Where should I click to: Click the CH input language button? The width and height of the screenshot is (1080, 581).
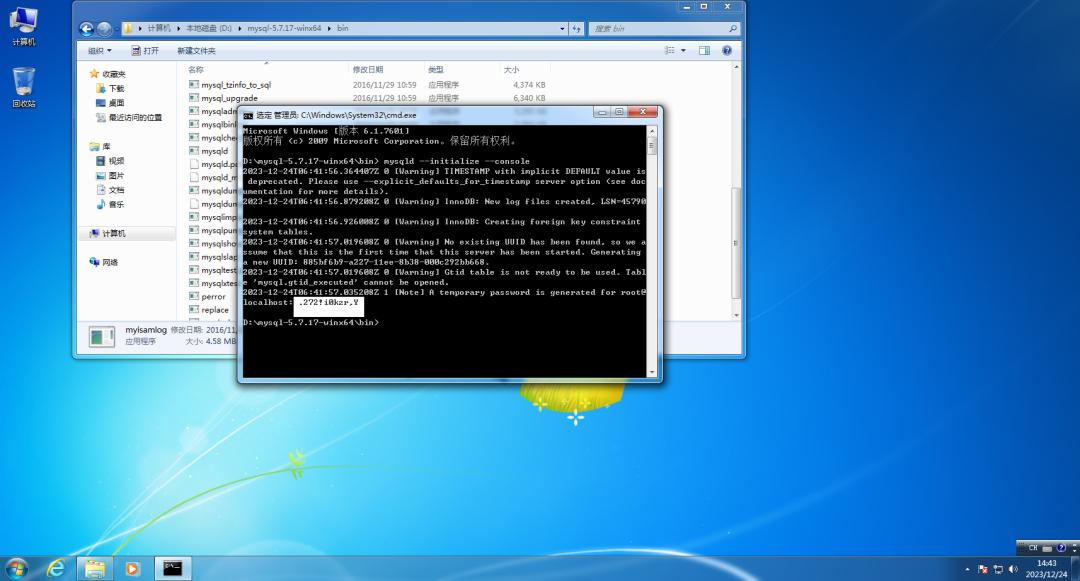click(x=1032, y=548)
